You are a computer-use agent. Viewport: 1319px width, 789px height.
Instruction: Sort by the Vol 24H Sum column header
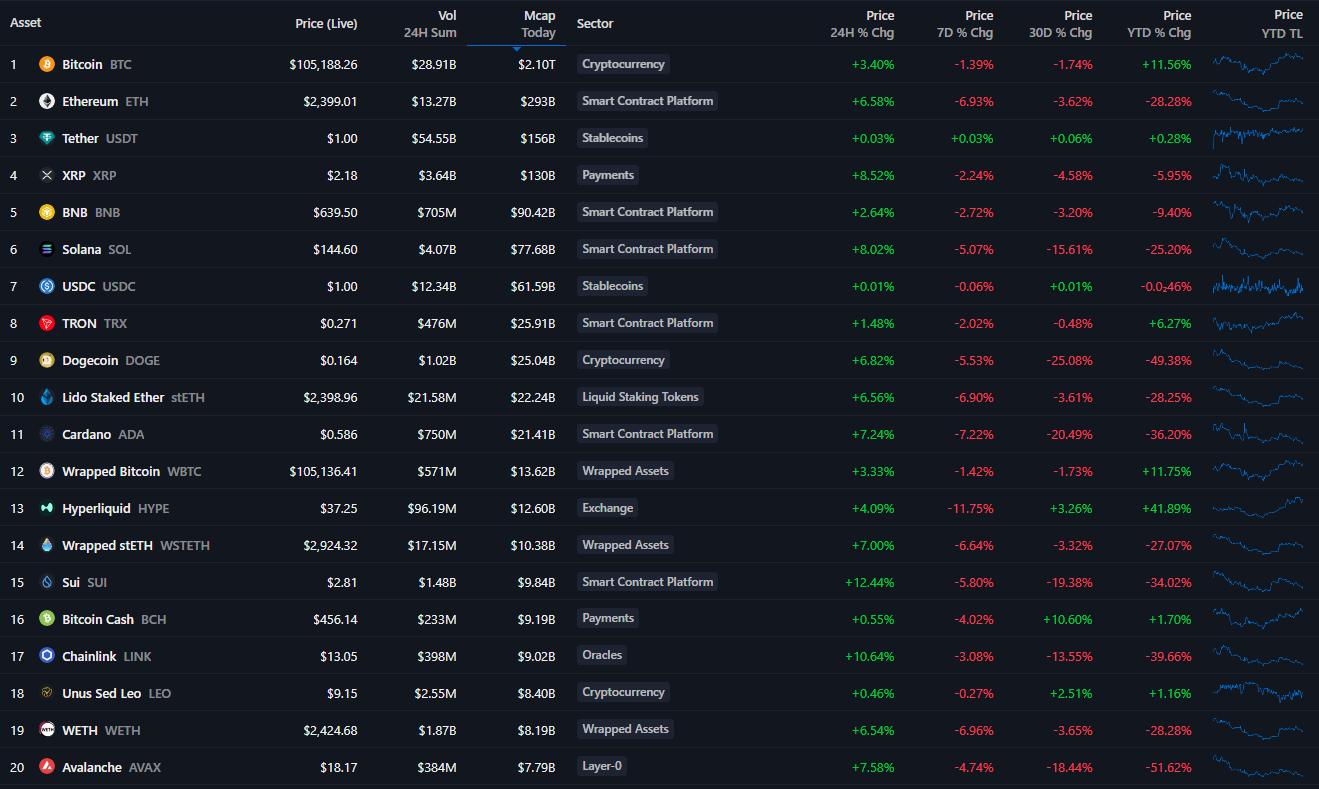tap(430, 24)
